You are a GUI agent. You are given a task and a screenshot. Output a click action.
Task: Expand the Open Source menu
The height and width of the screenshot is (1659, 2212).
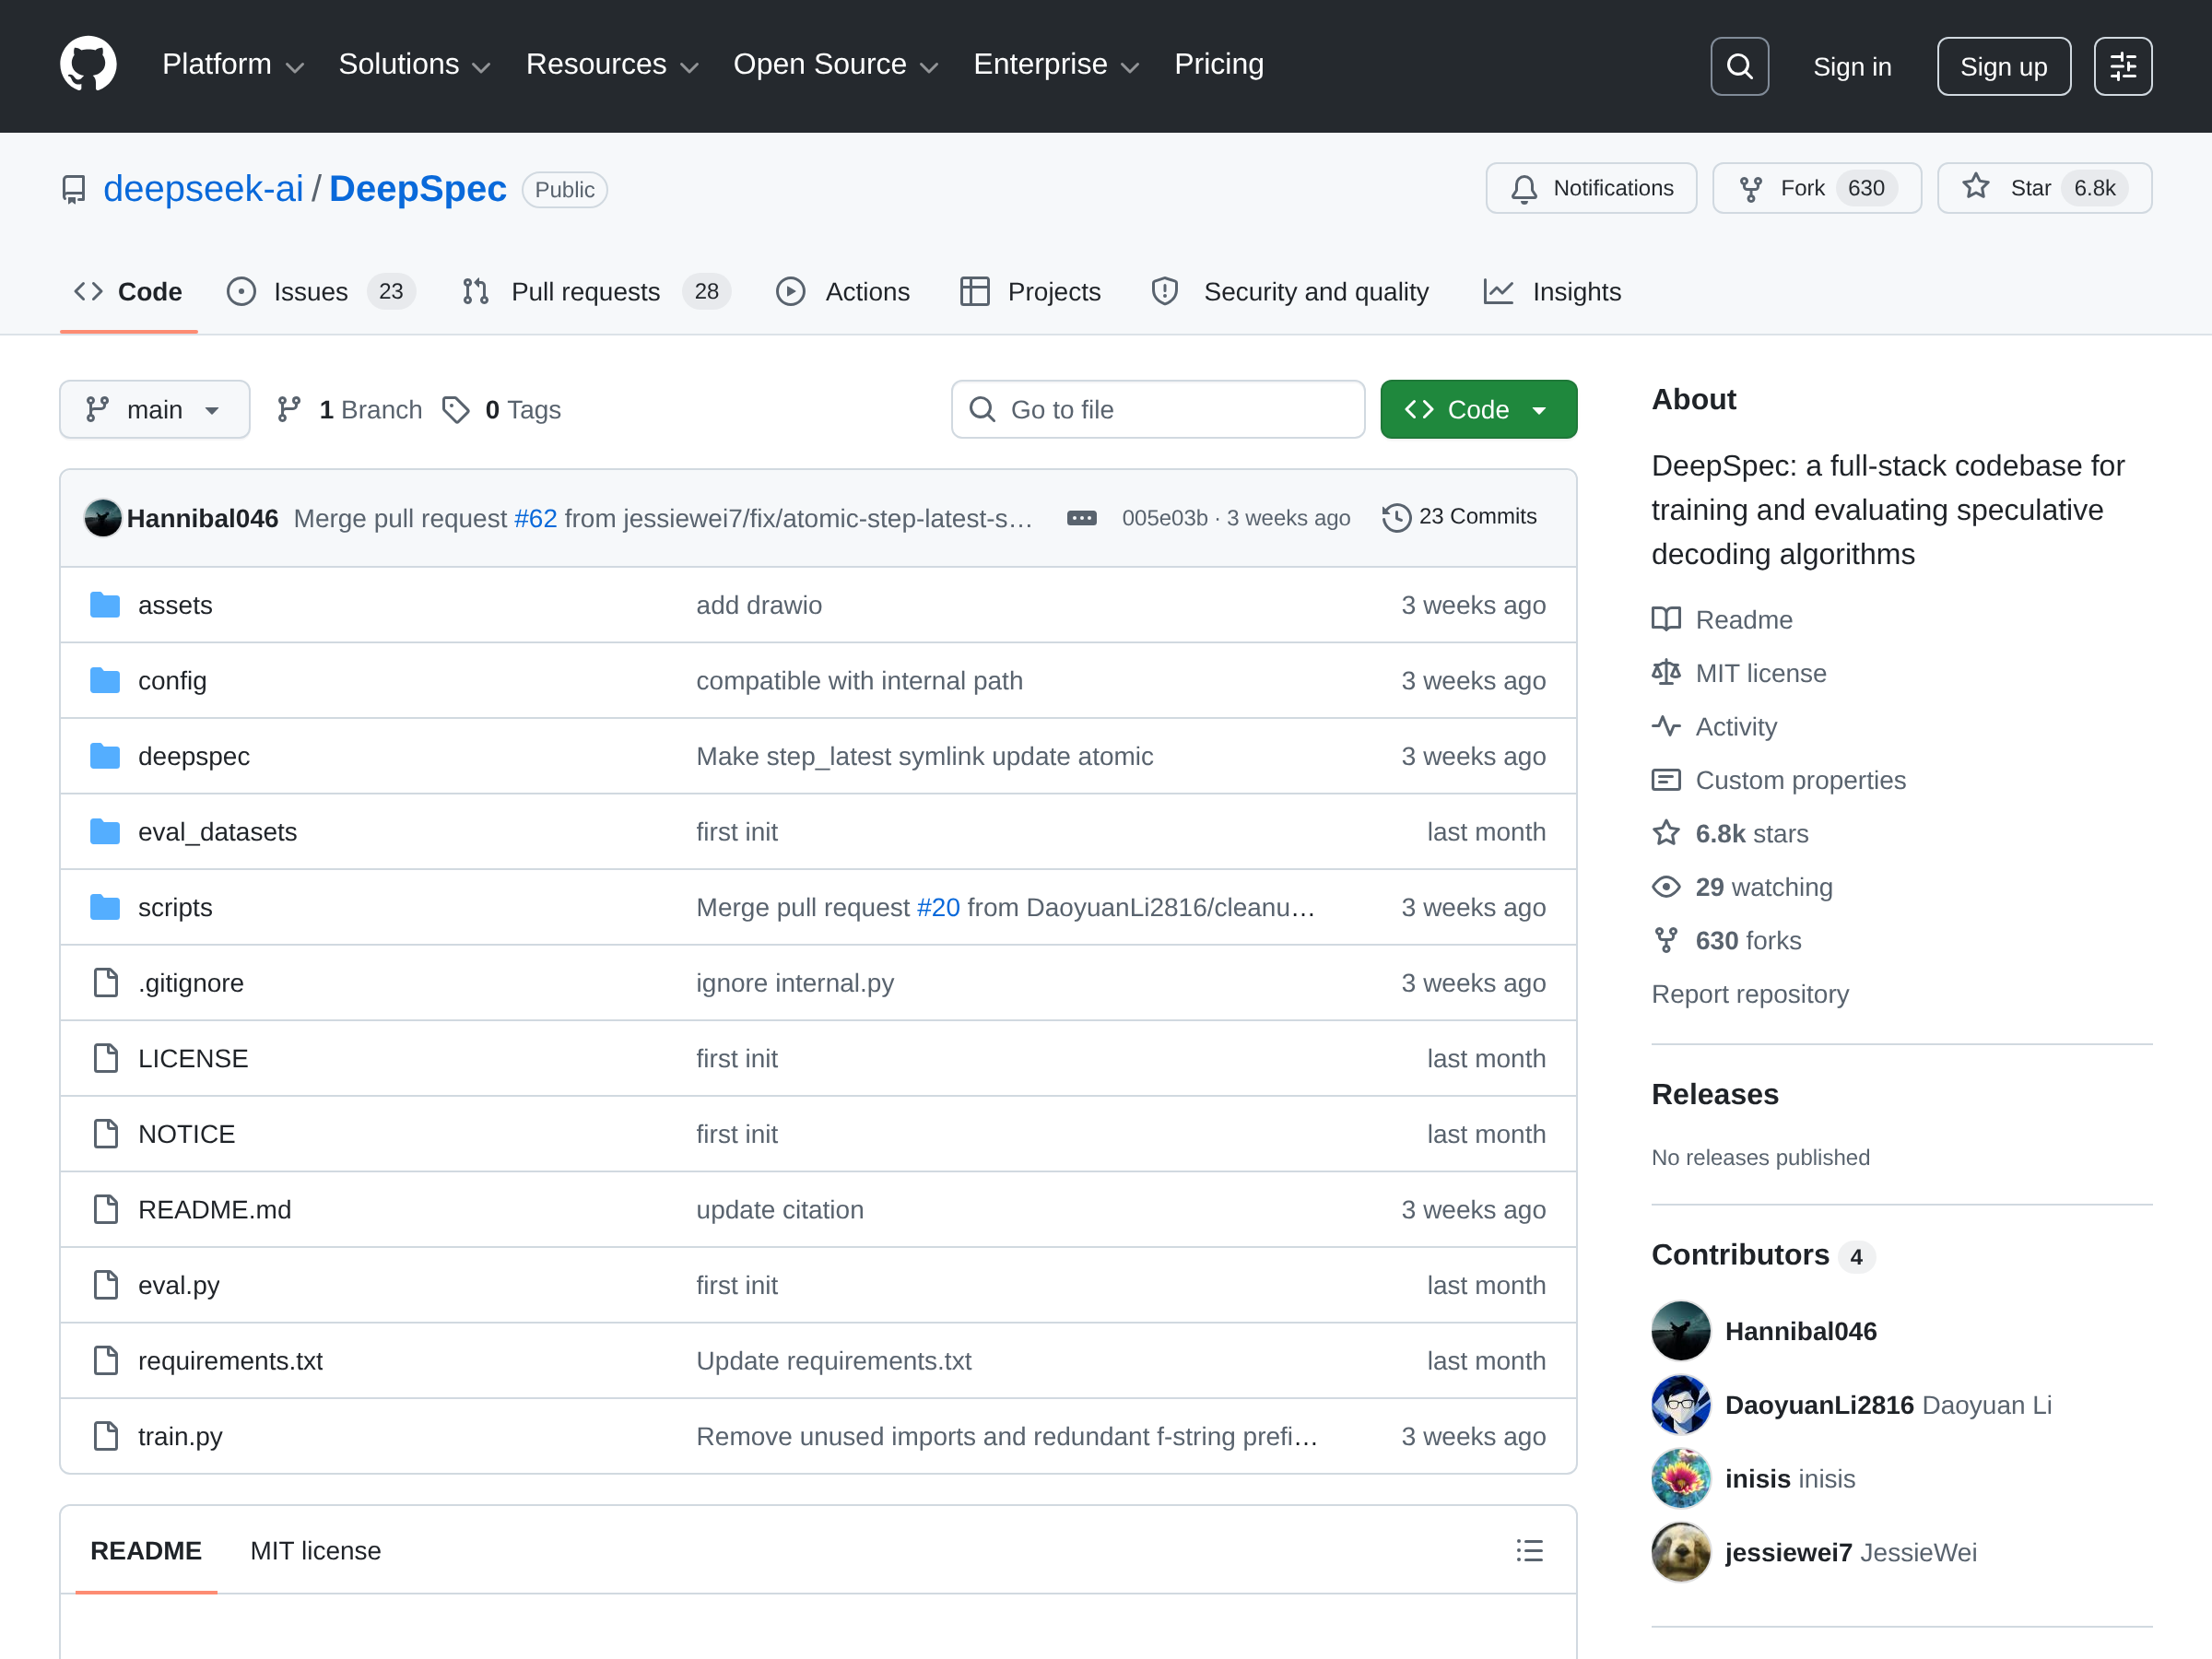coord(836,65)
